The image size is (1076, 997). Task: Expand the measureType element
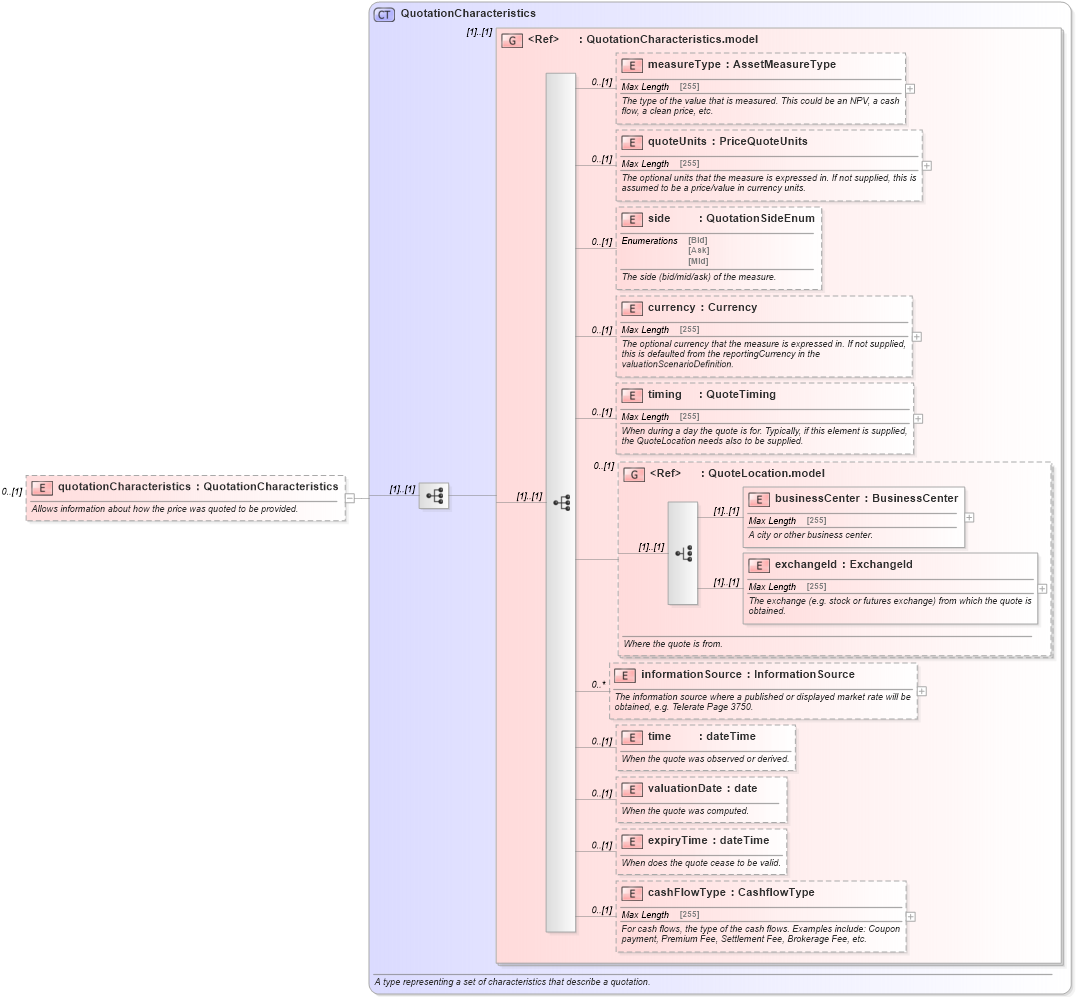pos(910,89)
